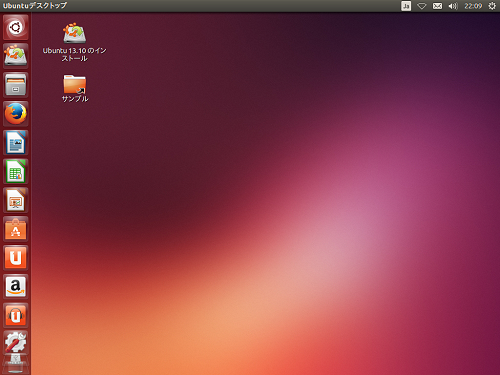Viewport: 500px width, 375px height.
Task: Open Amazon launcher icon
Action: [x=15, y=287]
